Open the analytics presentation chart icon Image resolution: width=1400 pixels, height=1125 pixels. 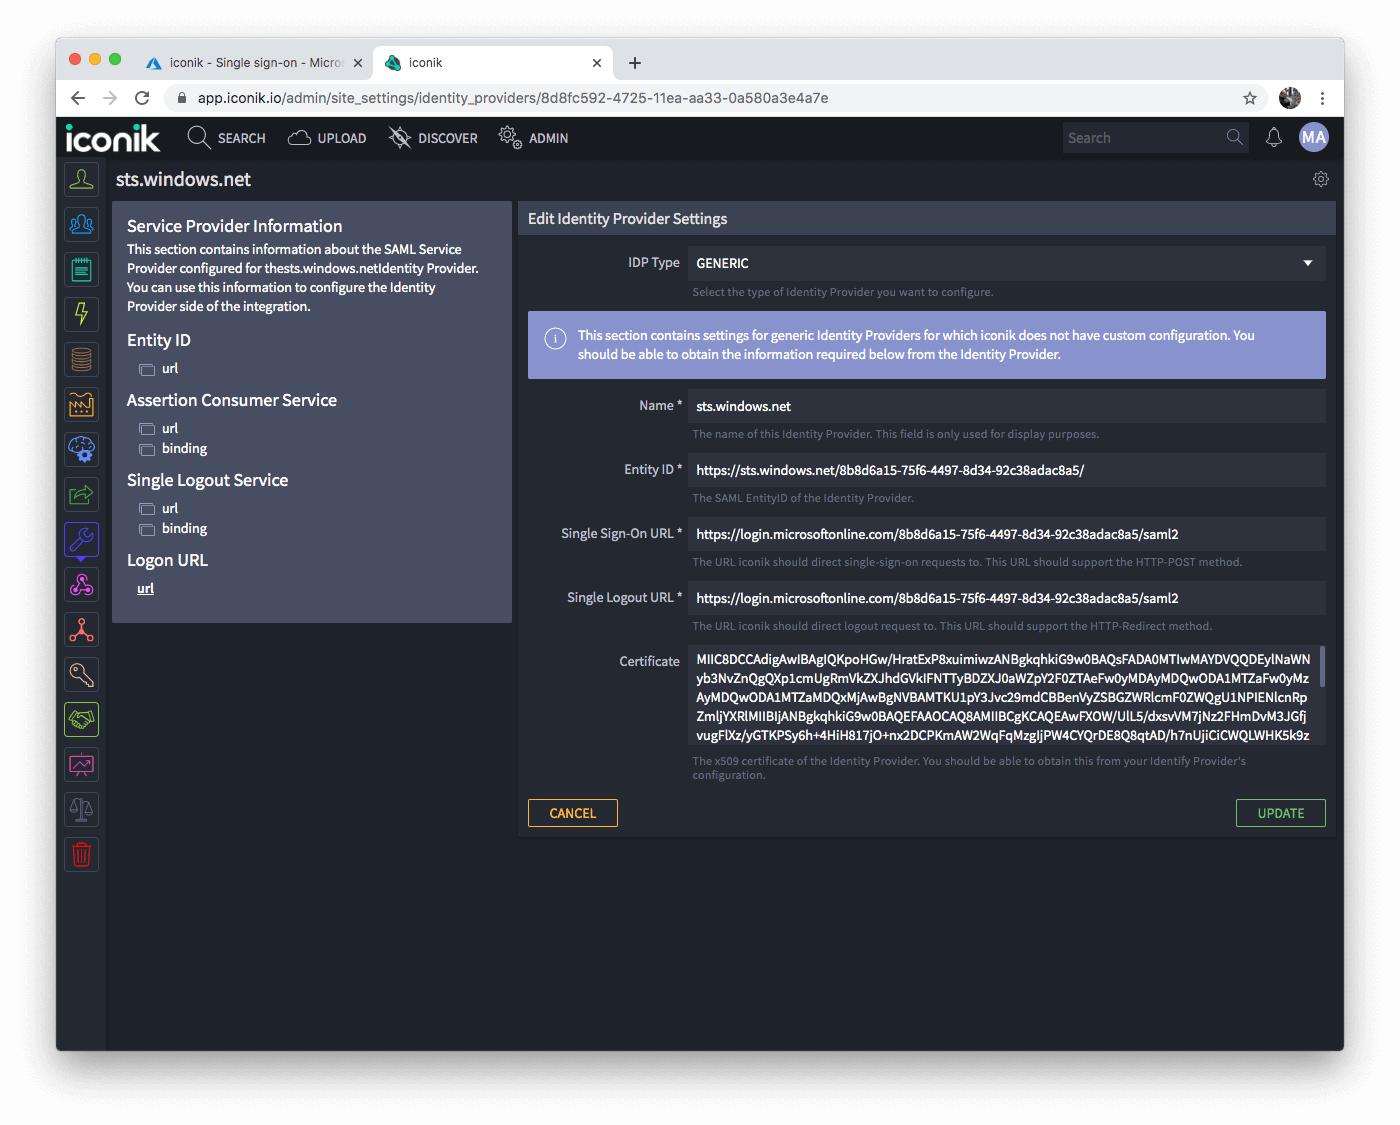click(81, 764)
